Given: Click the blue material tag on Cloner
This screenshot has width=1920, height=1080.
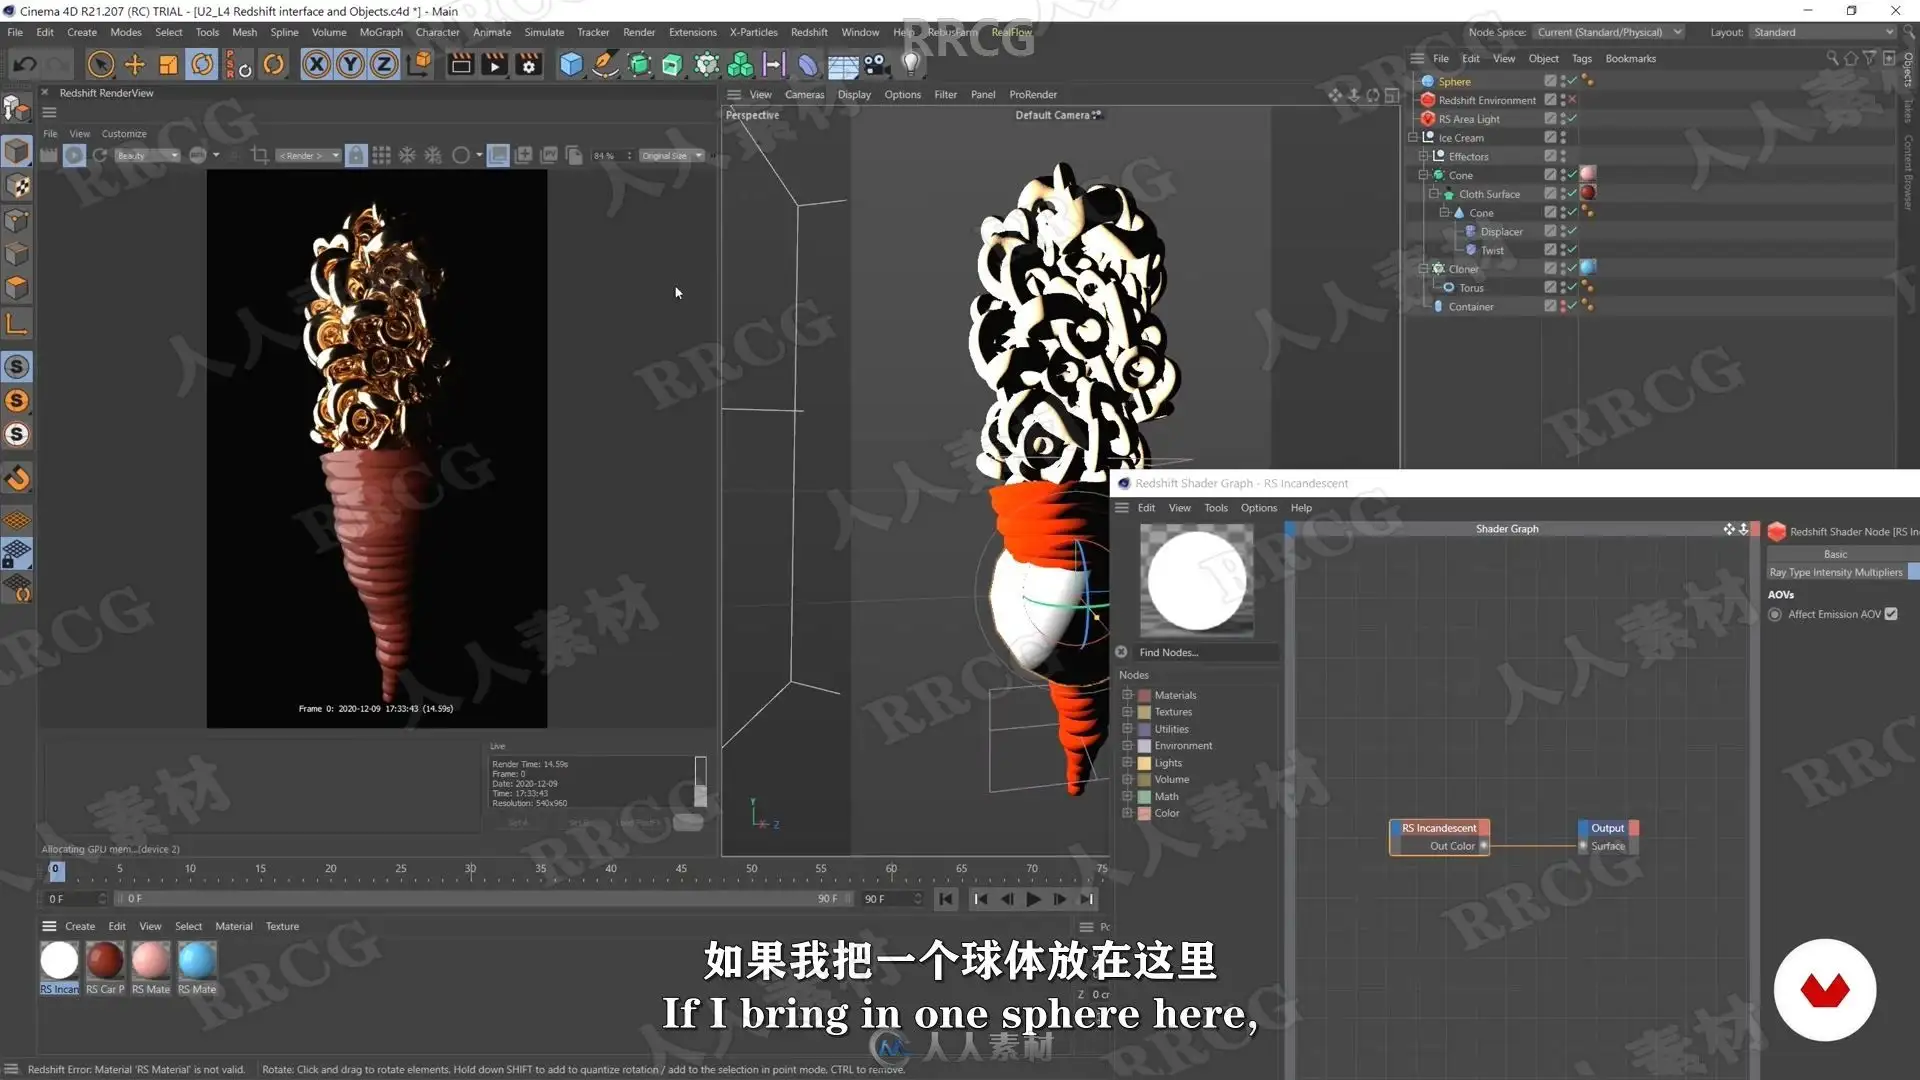Looking at the screenshot, I should [1587, 268].
